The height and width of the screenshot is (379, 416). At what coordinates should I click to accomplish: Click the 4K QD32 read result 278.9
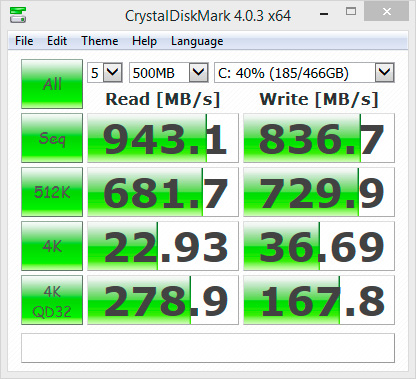tap(163, 300)
